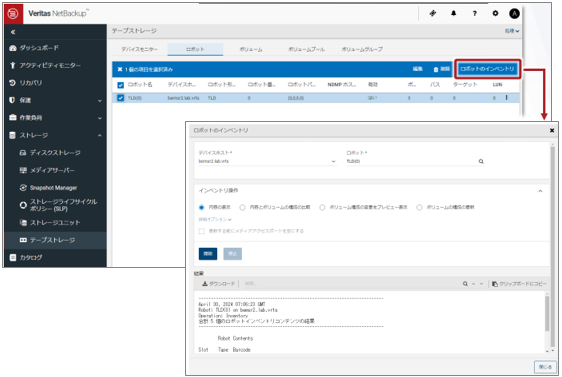Click the LUN column header
The width and height of the screenshot is (562, 377).
pos(497,85)
